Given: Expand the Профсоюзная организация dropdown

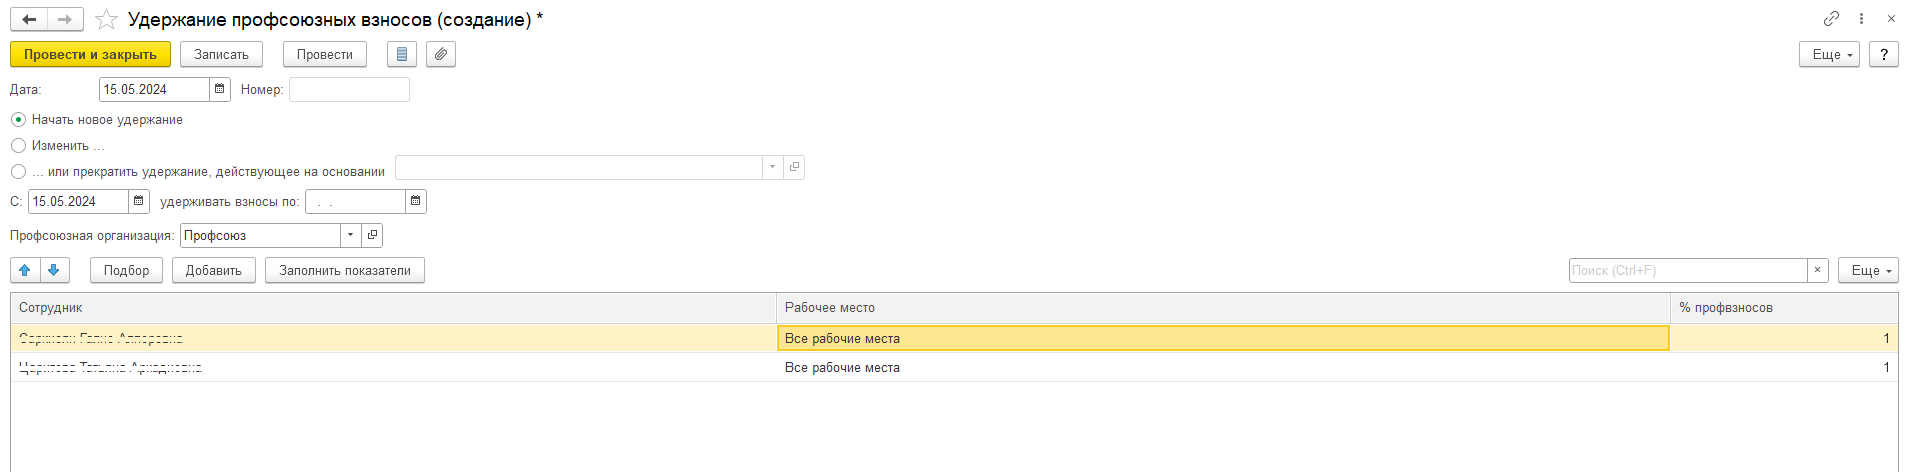Looking at the screenshot, I should [x=350, y=235].
